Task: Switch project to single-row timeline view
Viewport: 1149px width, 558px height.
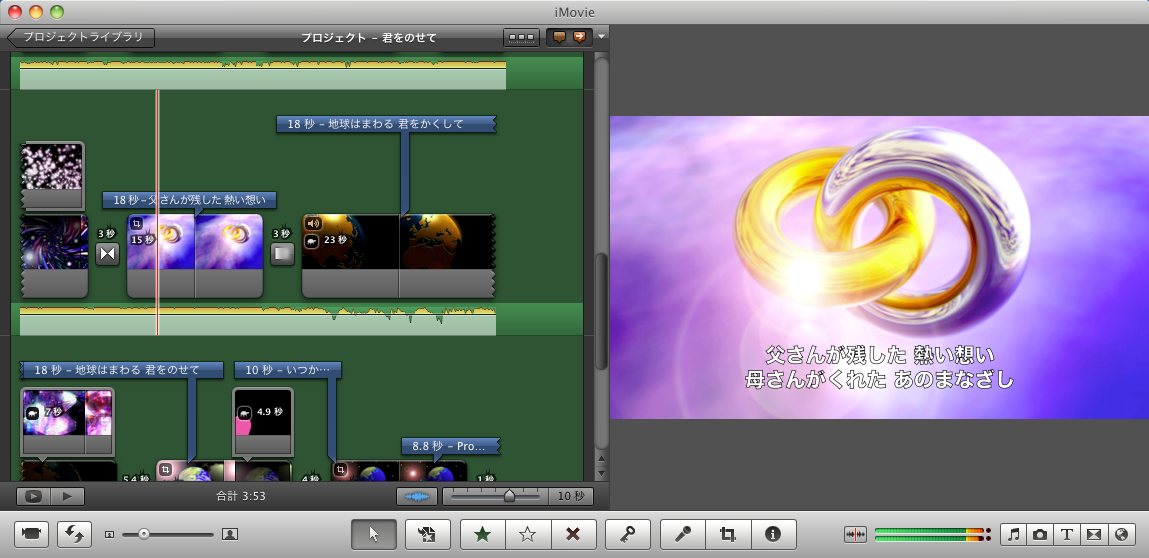Action: tap(521, 37)
